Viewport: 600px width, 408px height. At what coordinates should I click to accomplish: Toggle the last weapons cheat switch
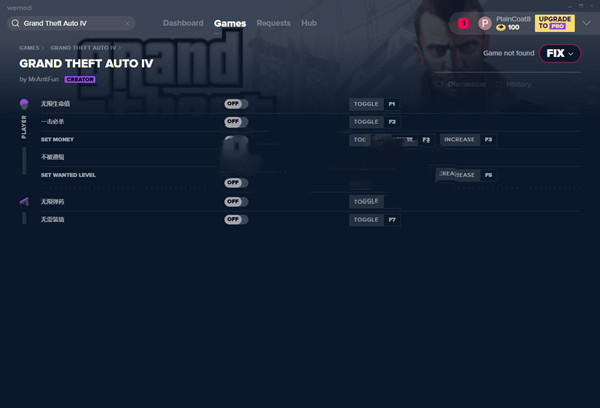[x=236, y=219]
